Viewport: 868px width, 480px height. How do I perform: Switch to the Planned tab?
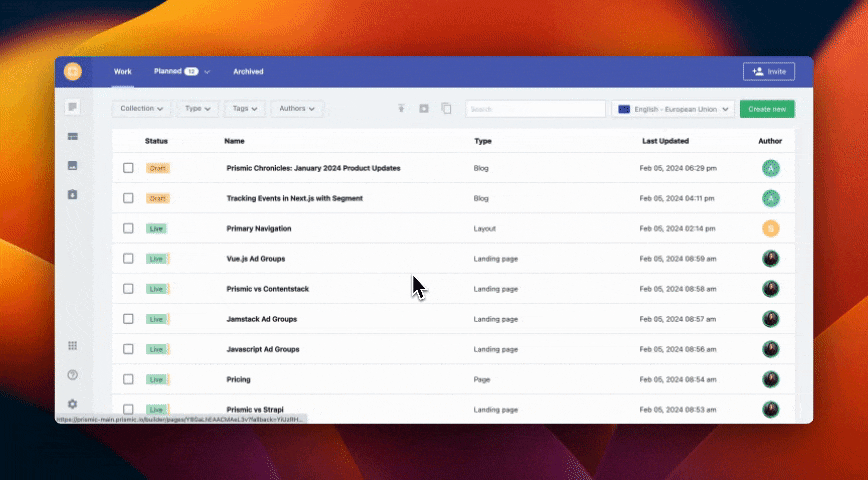click(x=168, y=71)
